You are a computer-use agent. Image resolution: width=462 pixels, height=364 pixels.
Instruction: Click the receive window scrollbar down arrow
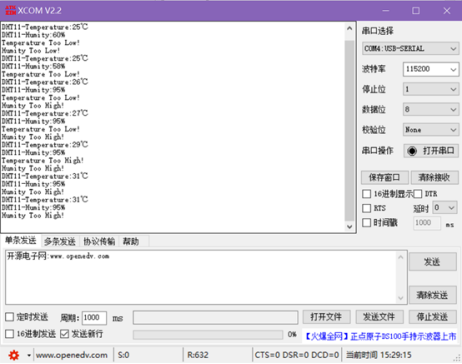[349, 227]
